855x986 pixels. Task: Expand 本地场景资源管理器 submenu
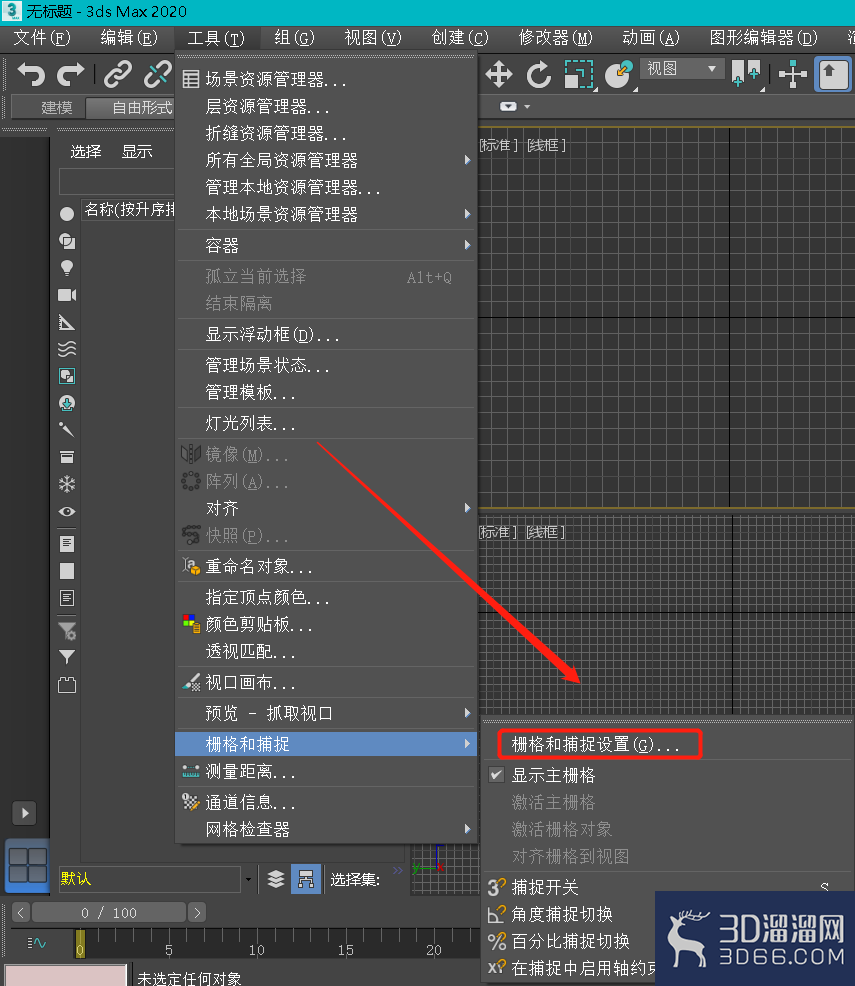326,214
